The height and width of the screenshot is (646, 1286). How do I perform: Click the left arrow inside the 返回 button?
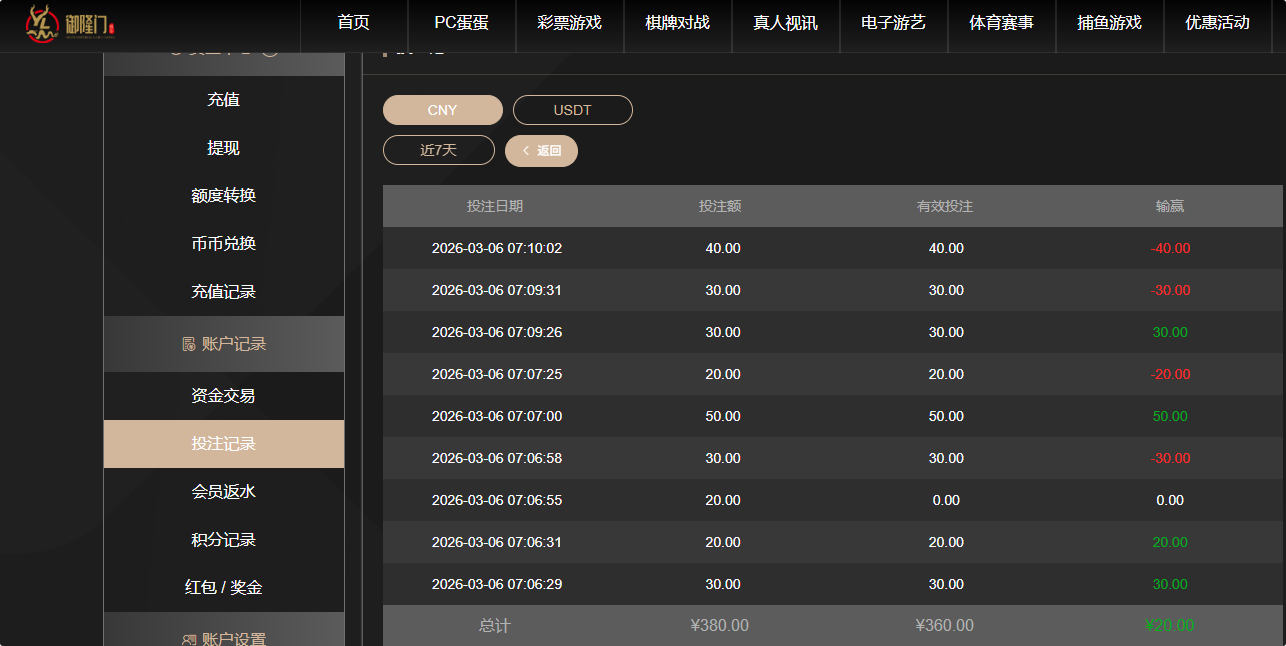tap(527, 150)
